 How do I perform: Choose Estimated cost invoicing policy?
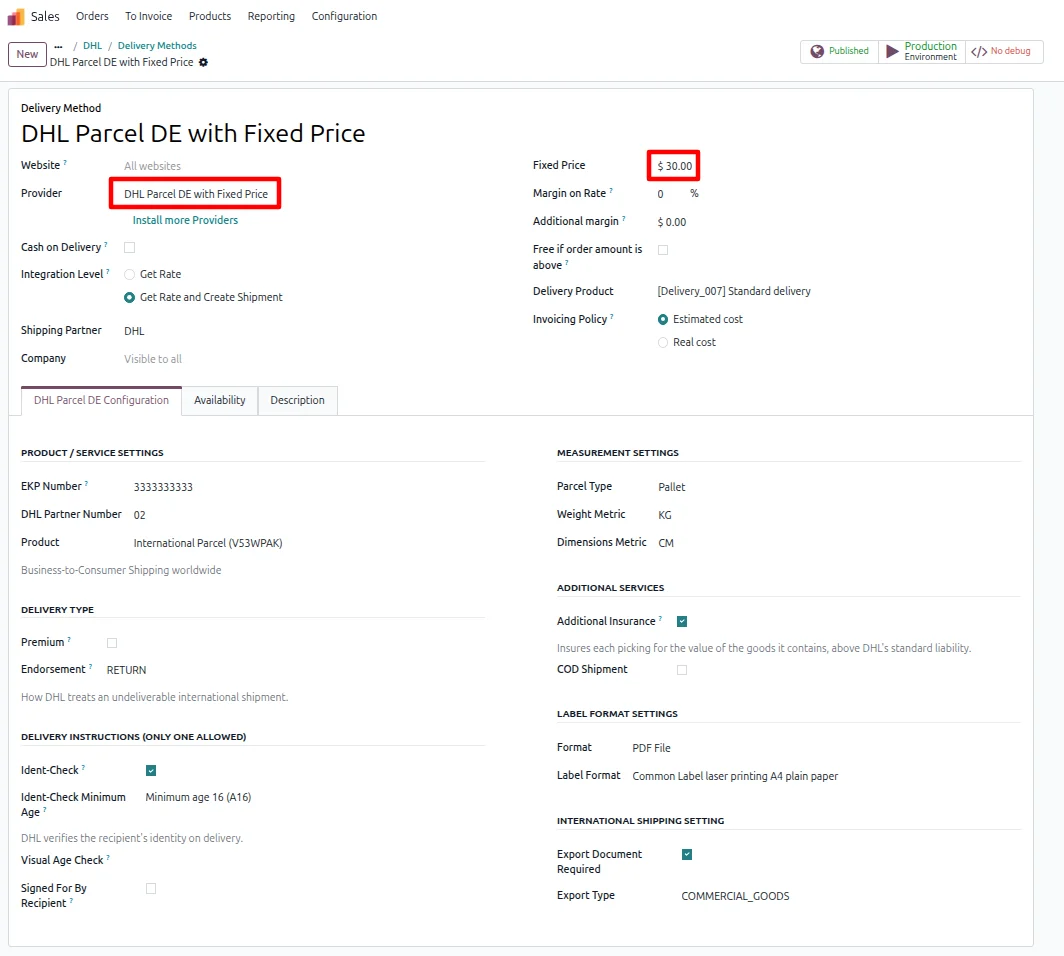pyautogui.click(x=663, y=320)
